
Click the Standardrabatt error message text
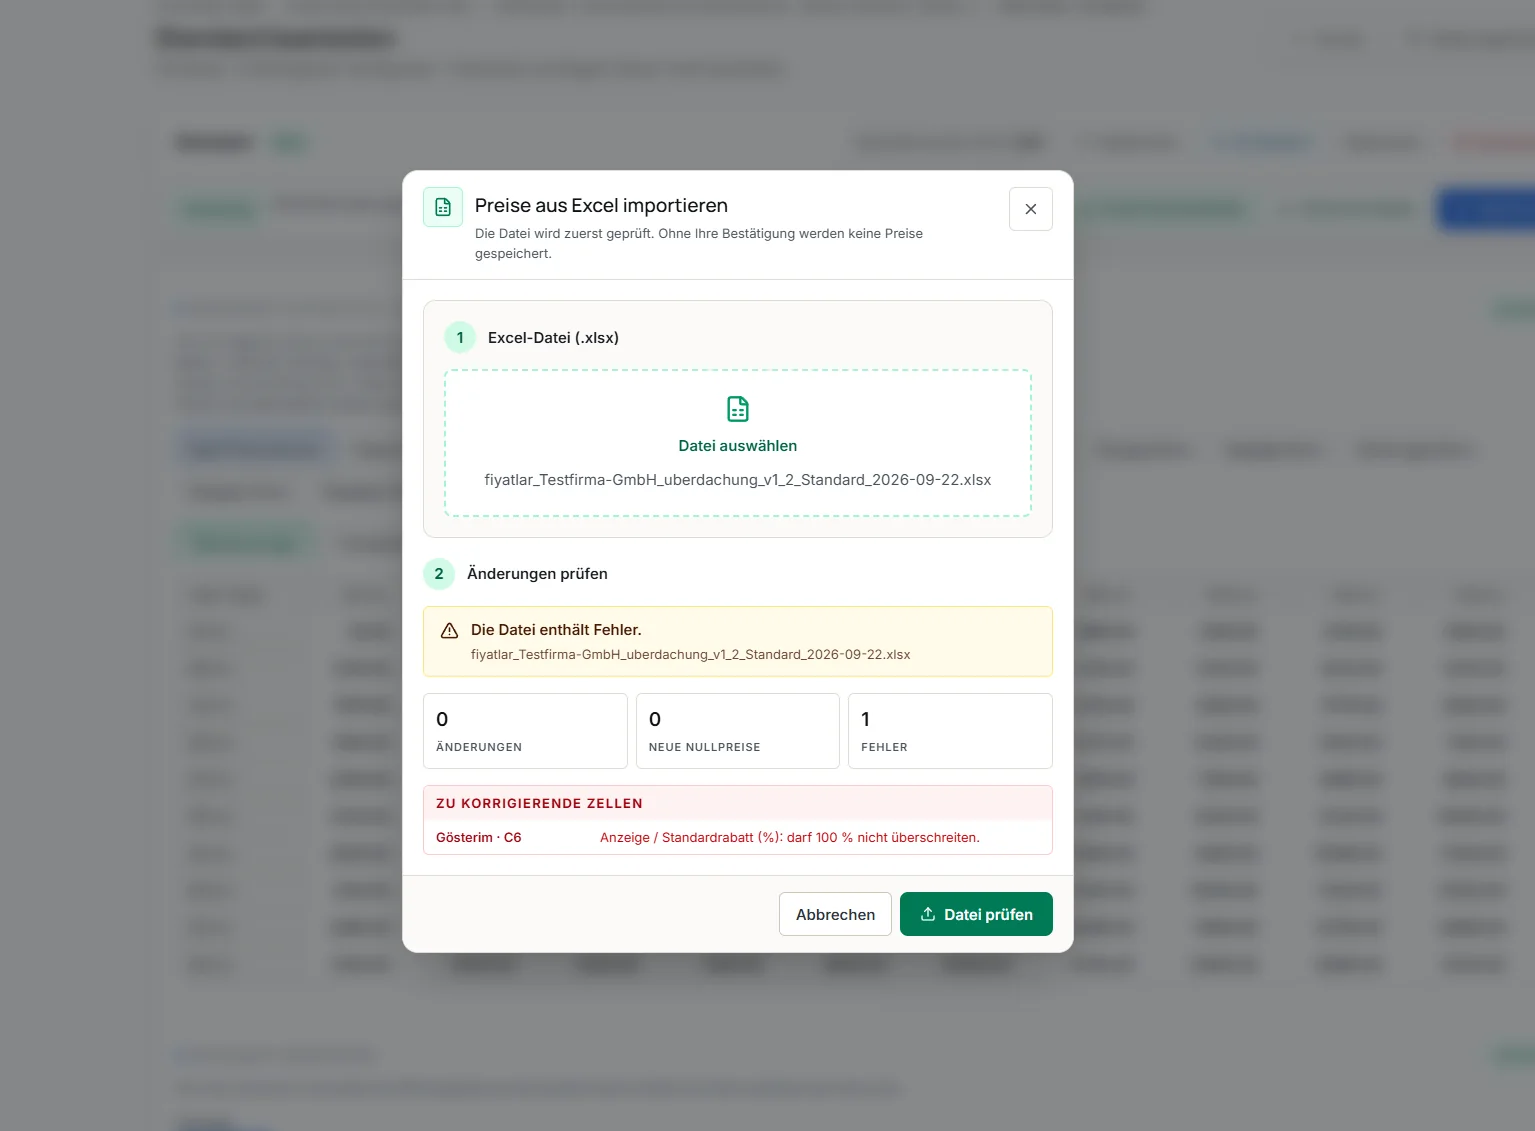click(x=790, y=838)
